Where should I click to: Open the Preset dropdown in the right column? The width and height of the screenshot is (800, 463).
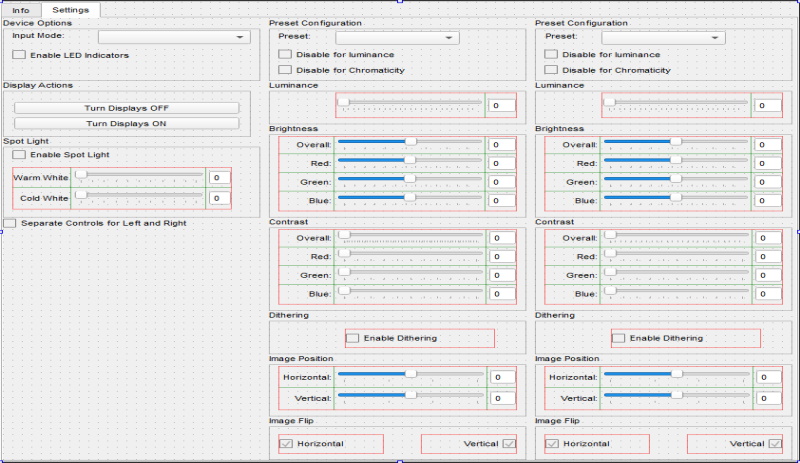pyautogui.click(x=663, y=37)
